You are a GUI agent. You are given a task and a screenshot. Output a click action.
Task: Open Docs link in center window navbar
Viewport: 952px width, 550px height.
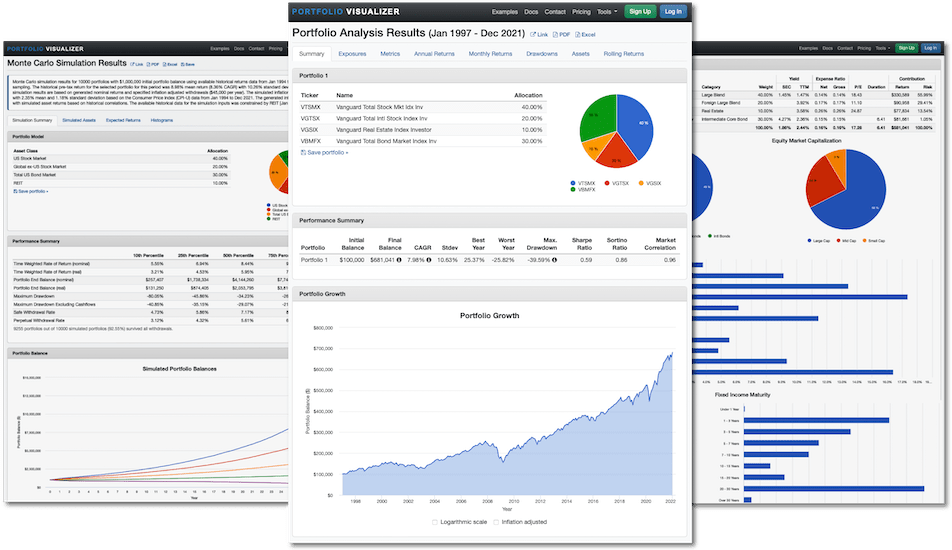tap(531, 12)
